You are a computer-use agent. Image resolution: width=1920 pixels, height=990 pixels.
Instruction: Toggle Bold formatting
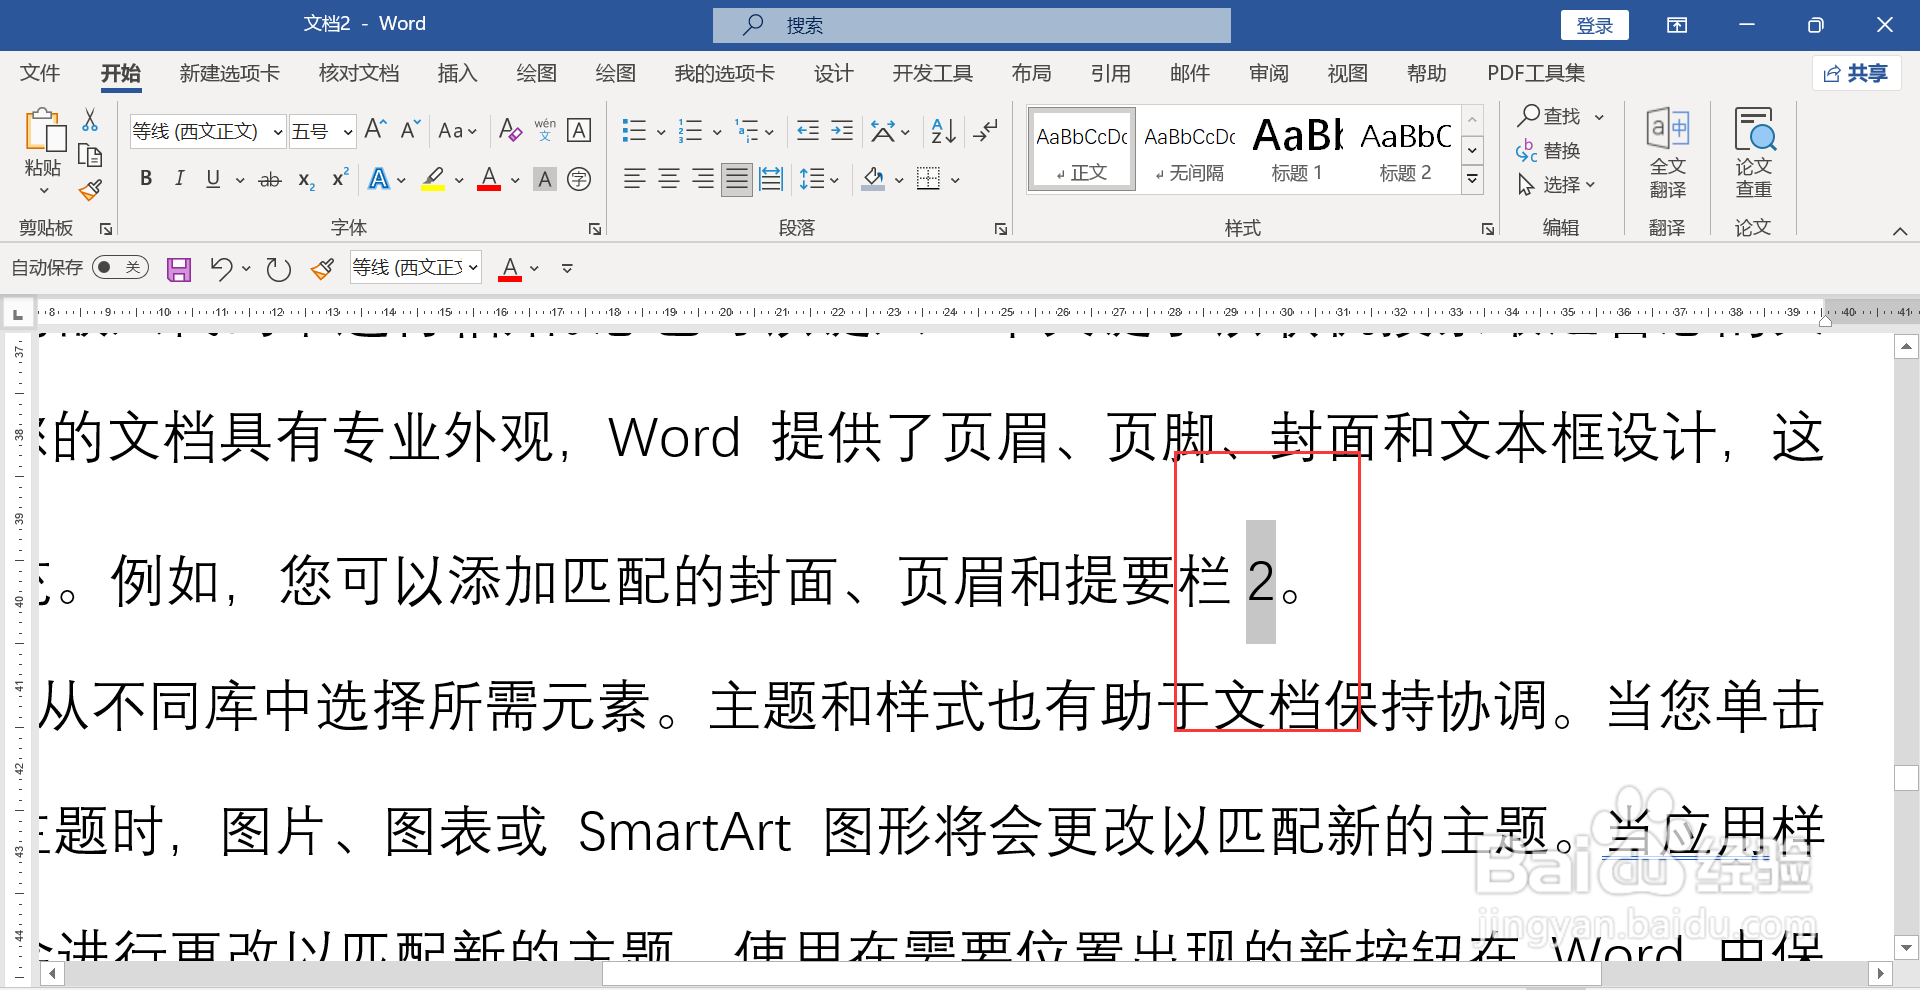point(146,179)
